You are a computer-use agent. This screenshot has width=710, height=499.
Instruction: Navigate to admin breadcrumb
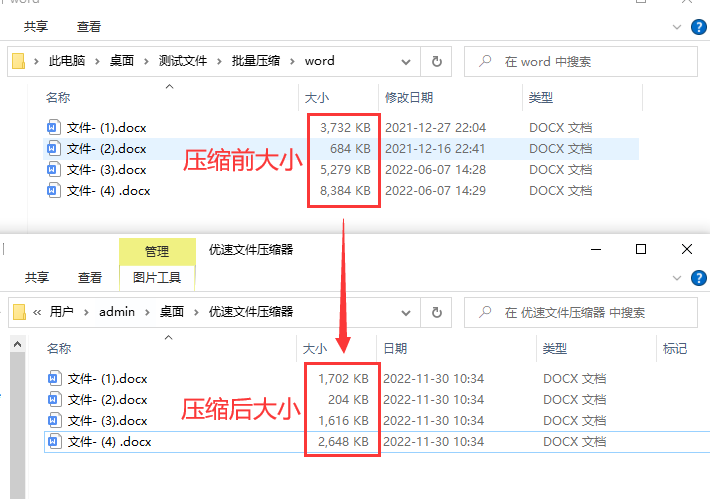(x=117, y=312)
